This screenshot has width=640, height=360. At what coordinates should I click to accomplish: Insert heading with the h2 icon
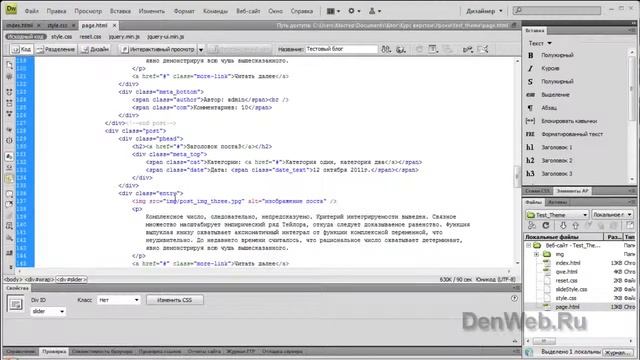[530, 160]
